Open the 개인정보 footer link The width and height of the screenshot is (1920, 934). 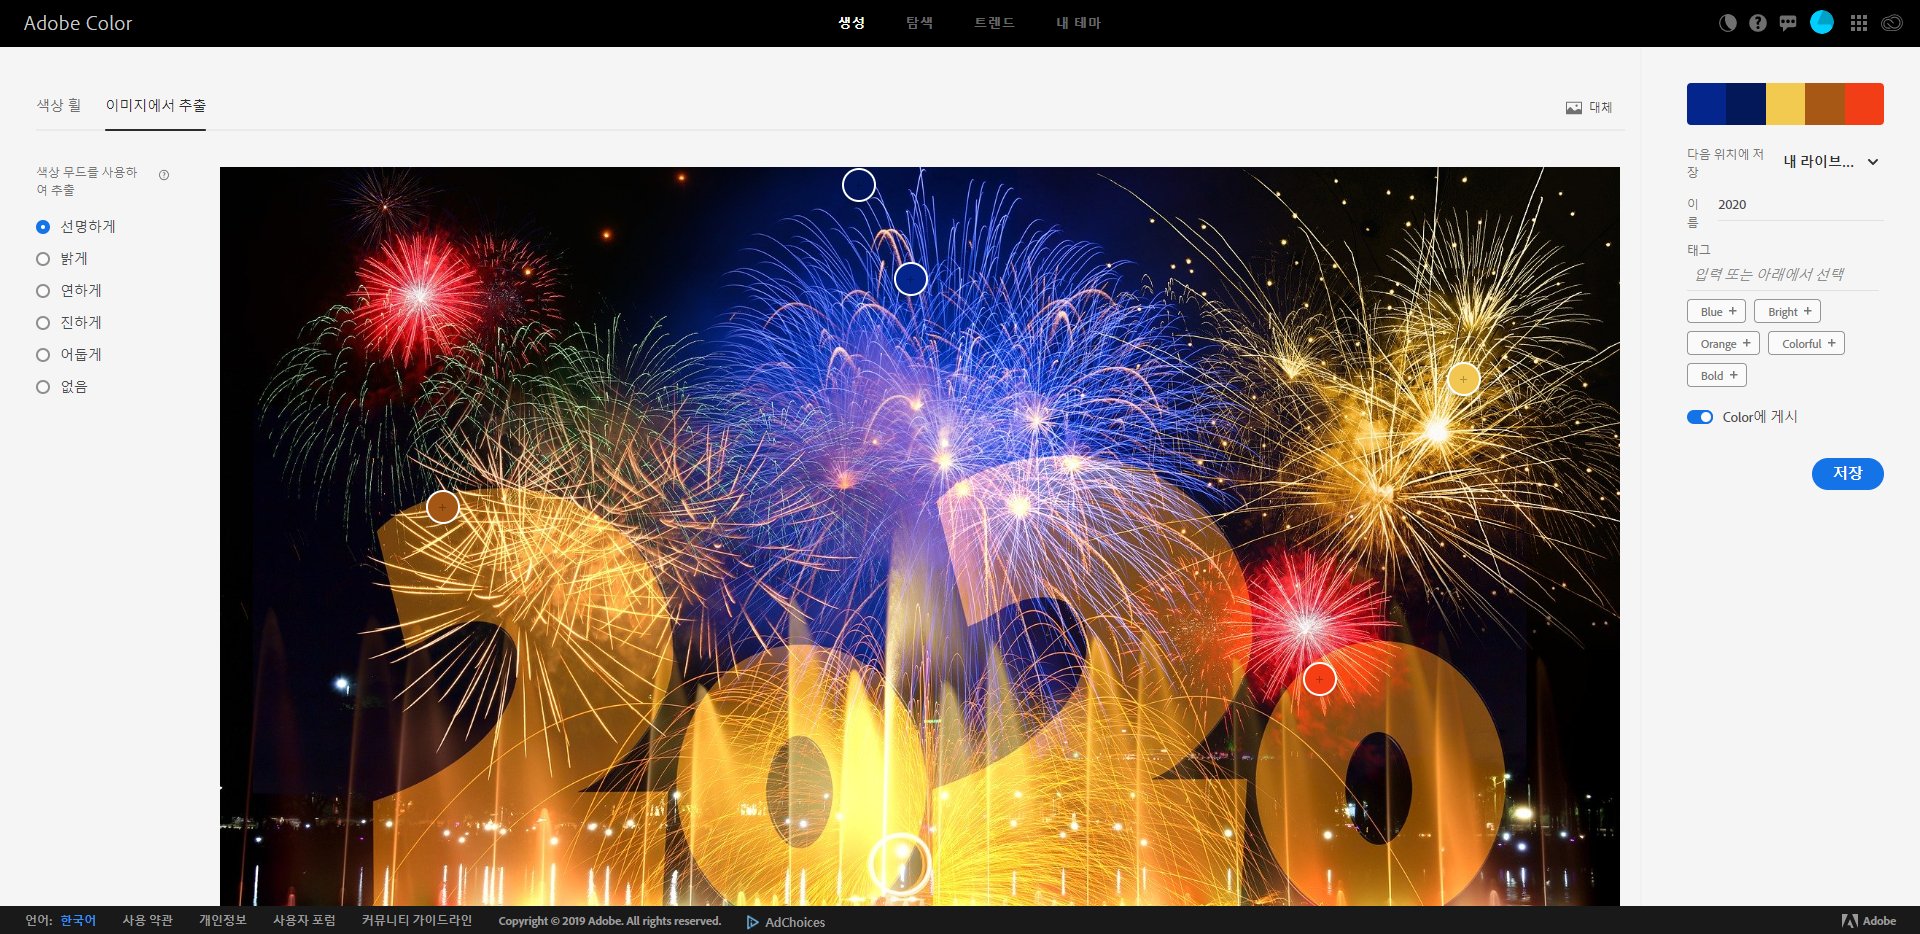[x=222, y=920]
